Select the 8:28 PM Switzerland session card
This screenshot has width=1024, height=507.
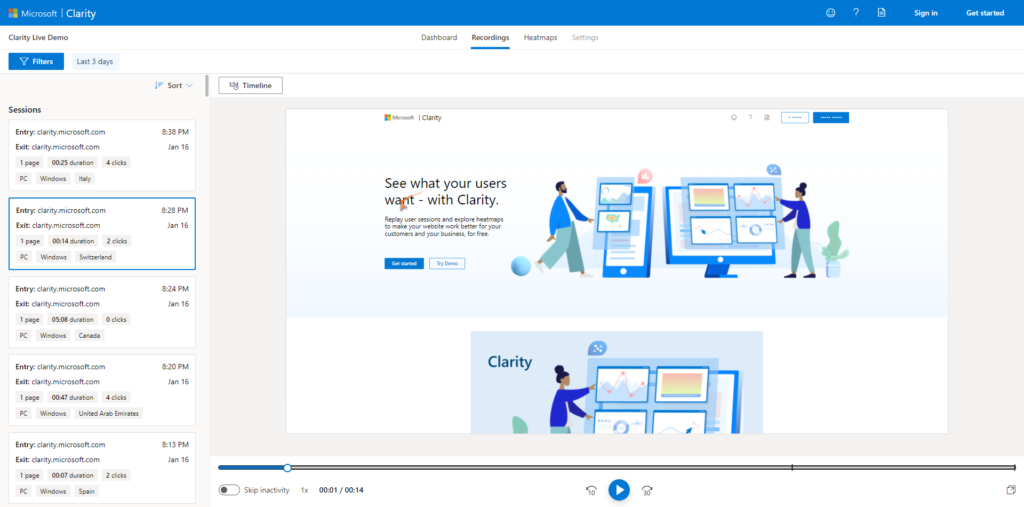102,234
